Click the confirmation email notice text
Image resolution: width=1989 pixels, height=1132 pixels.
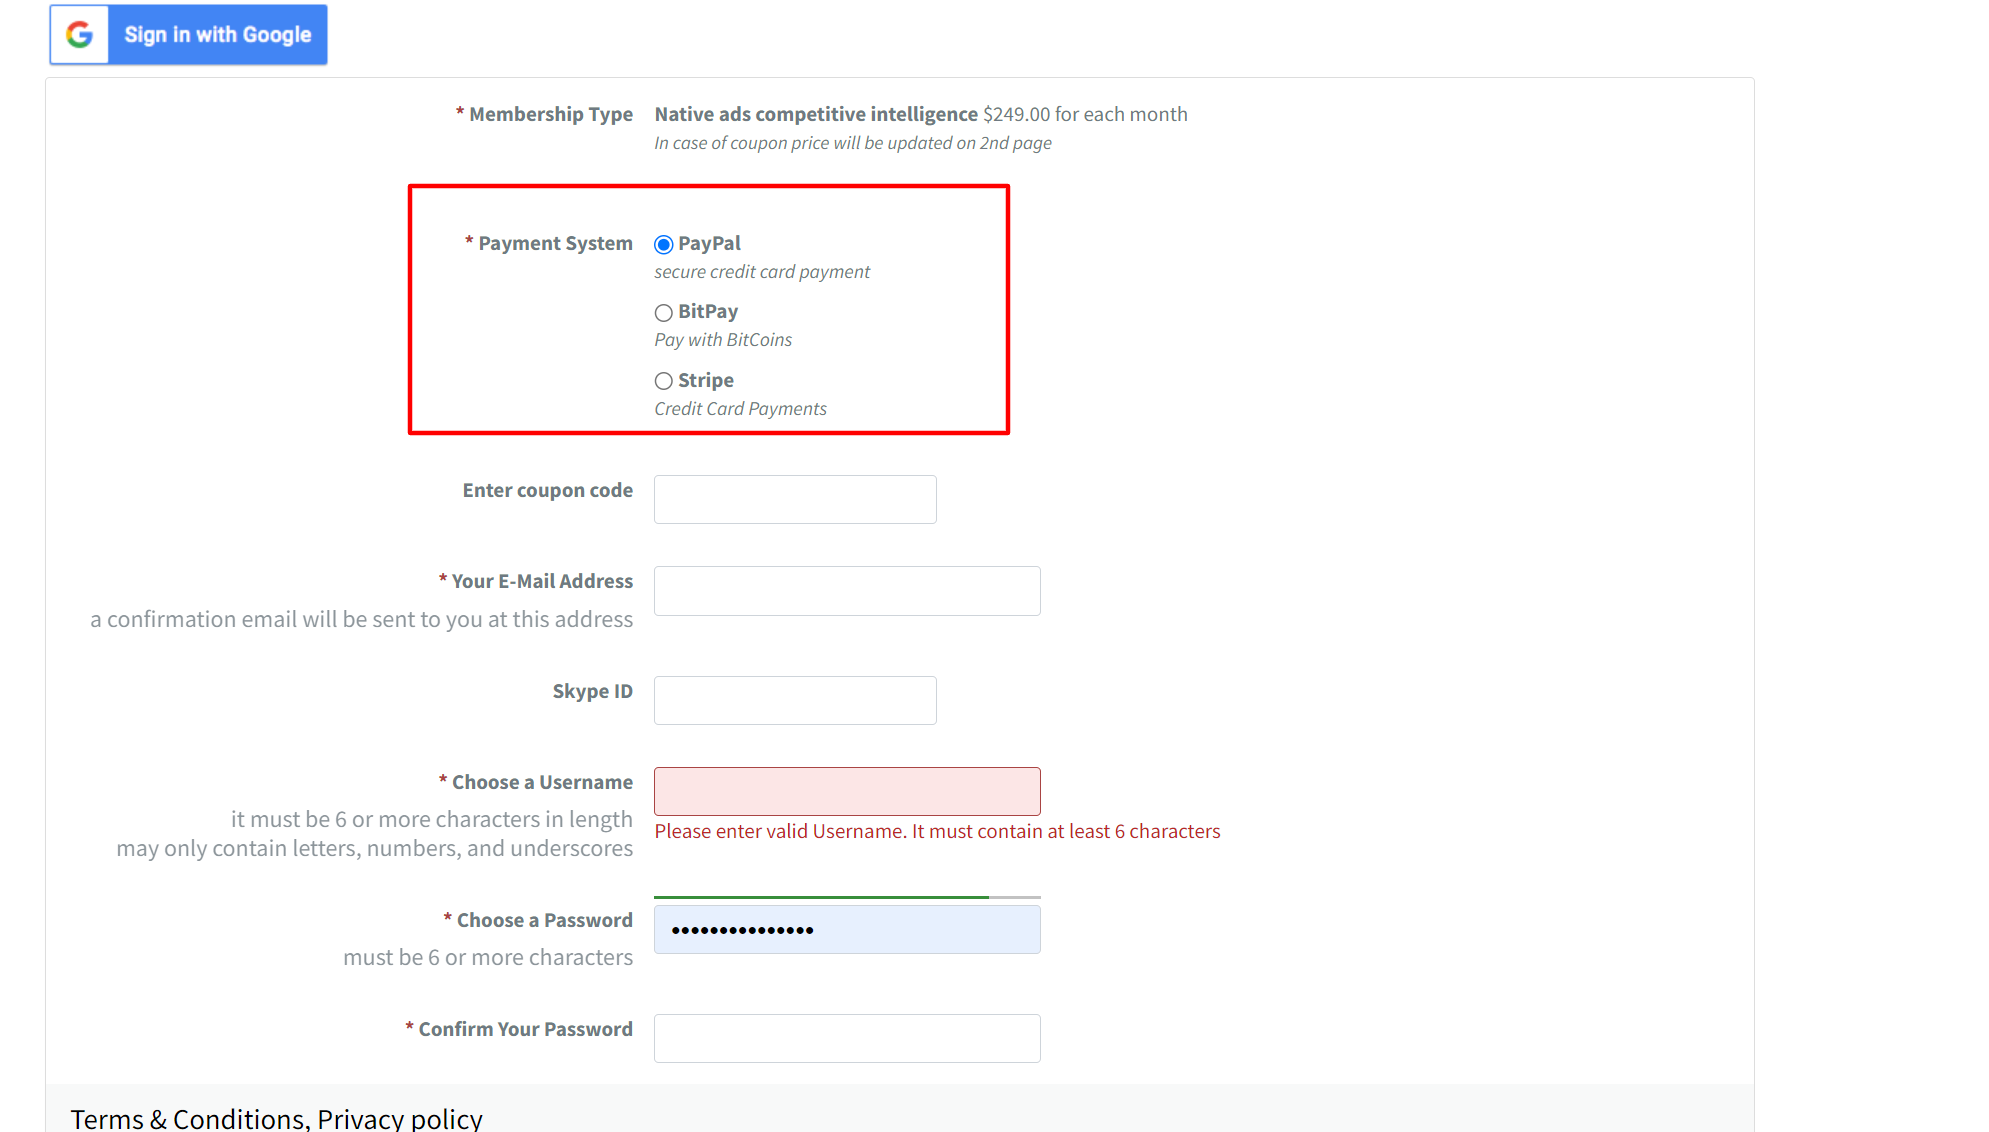[x=362, y=619]
